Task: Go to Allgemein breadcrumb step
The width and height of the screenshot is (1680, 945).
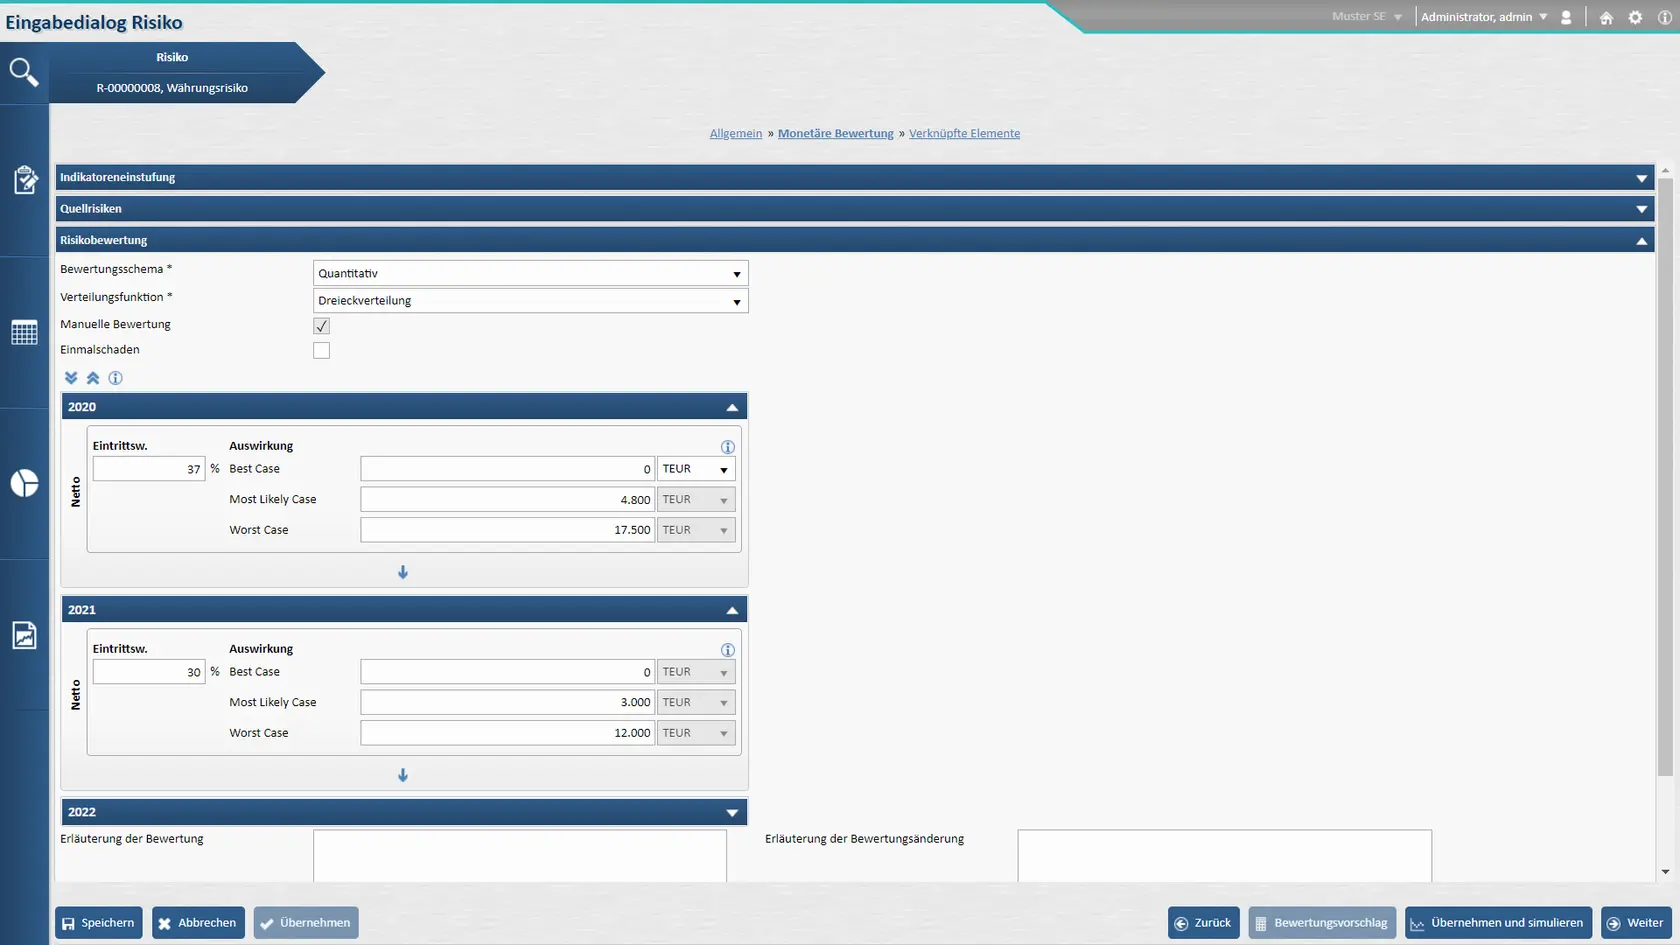Action: pyautogui.click(x=735, y=134)
